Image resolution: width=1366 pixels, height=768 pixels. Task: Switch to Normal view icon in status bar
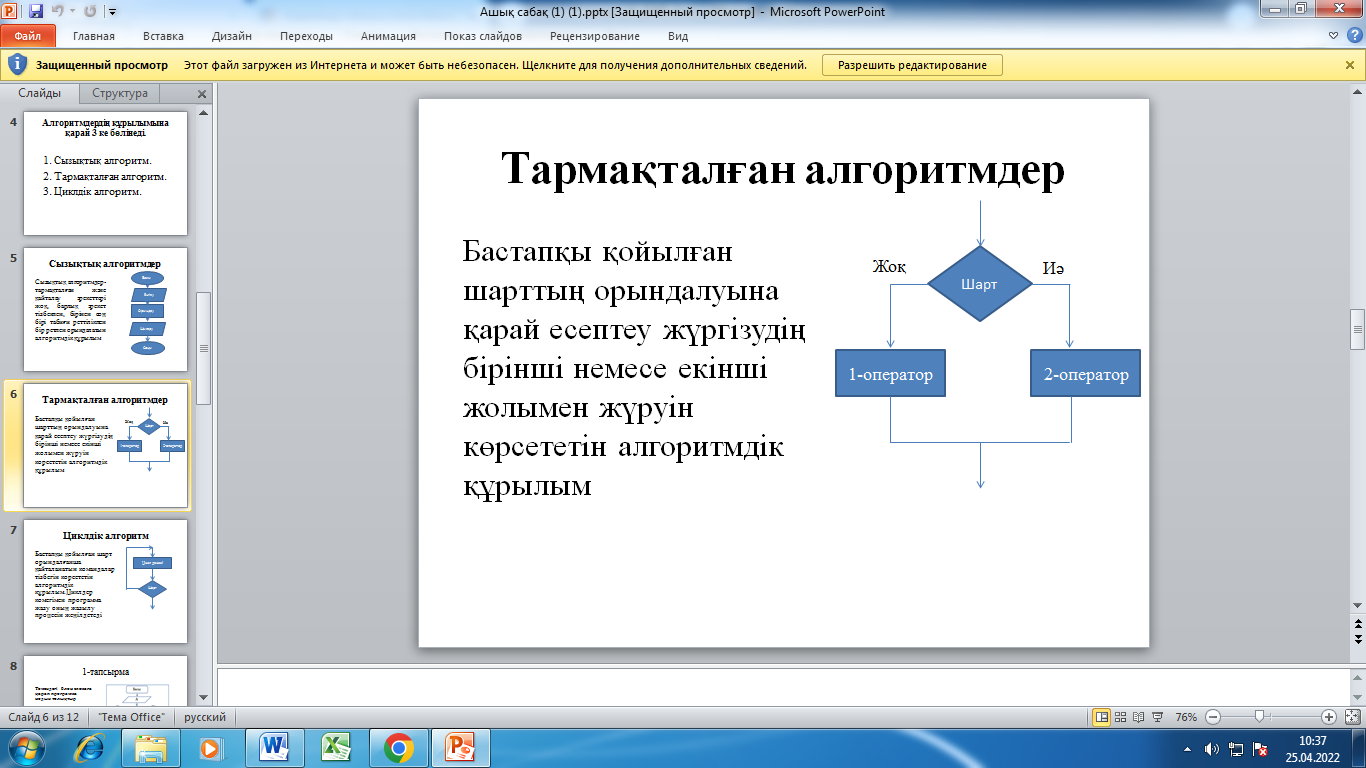tap(1102, 717)
